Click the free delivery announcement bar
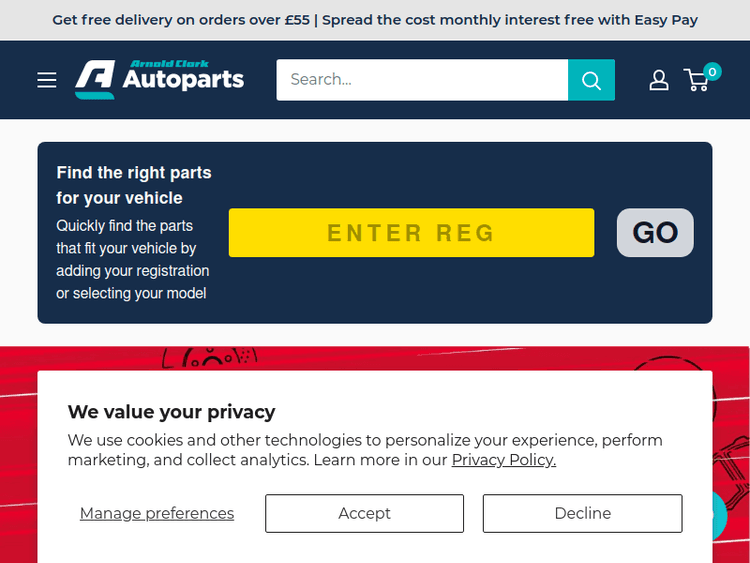 (375, 20)
